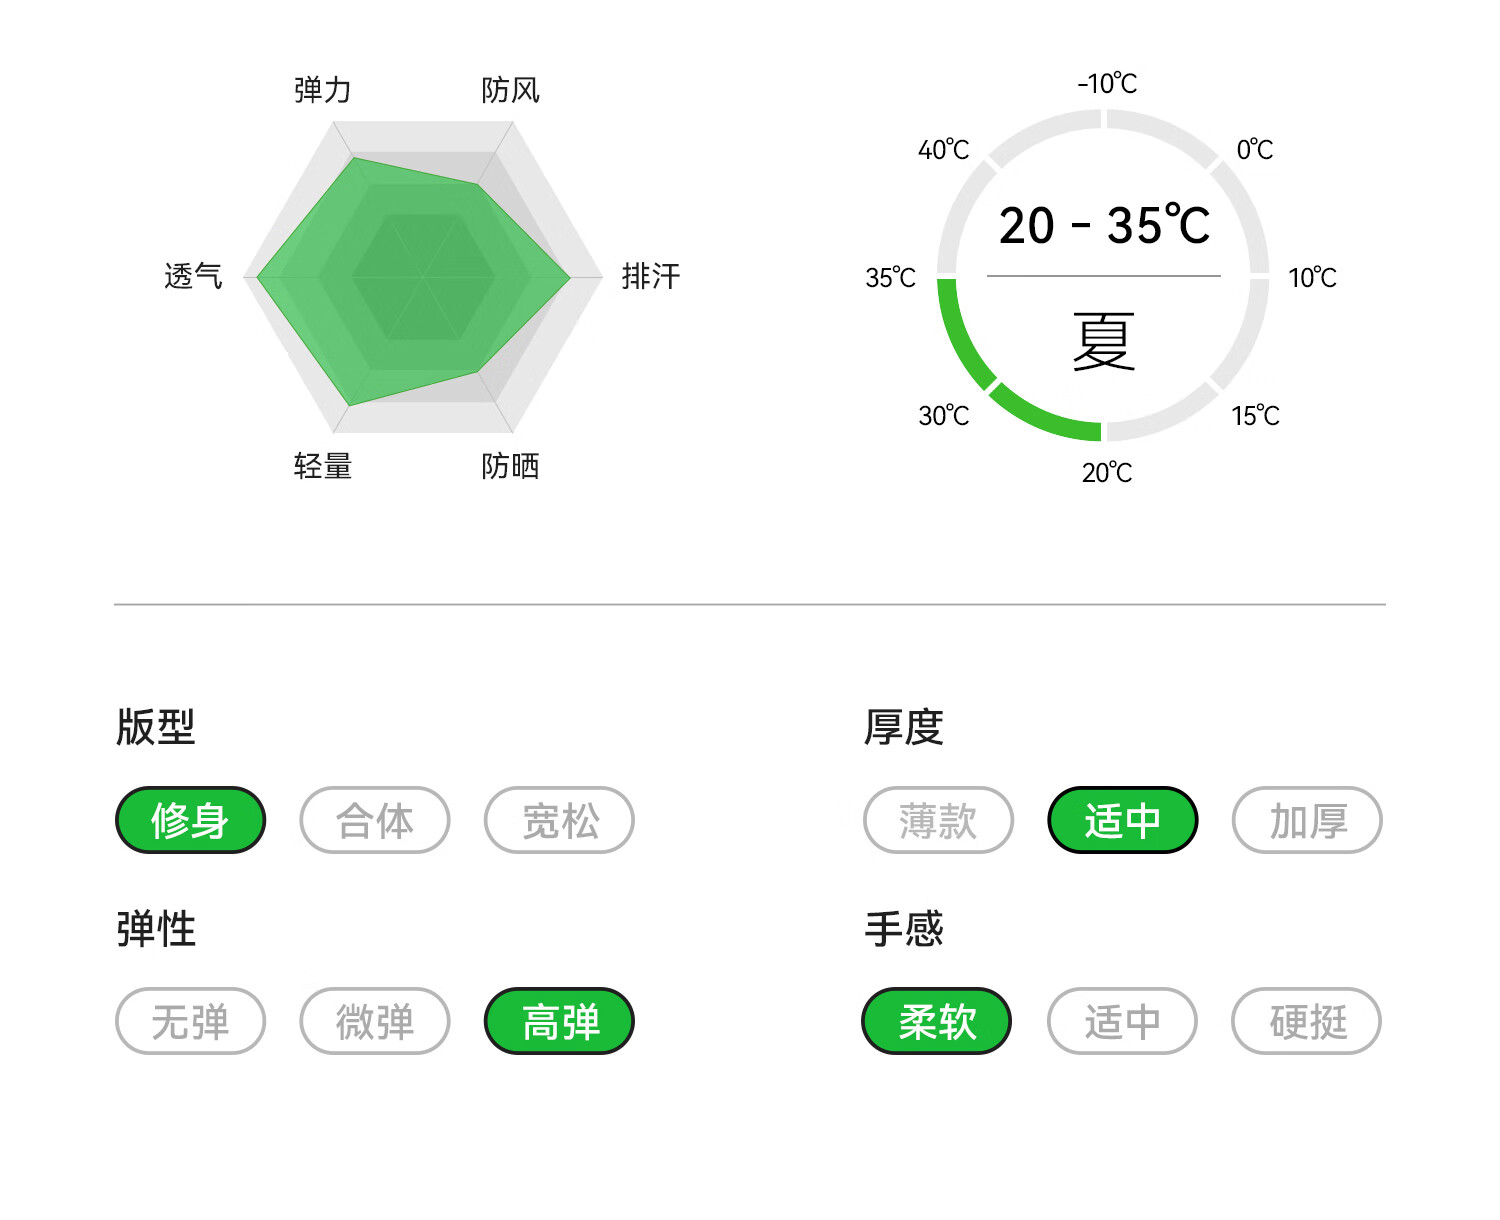Click the 20℃ mark on temperature dial
The height and width of the screenshot is (1220, 1500).
(x=1107, y=472)
